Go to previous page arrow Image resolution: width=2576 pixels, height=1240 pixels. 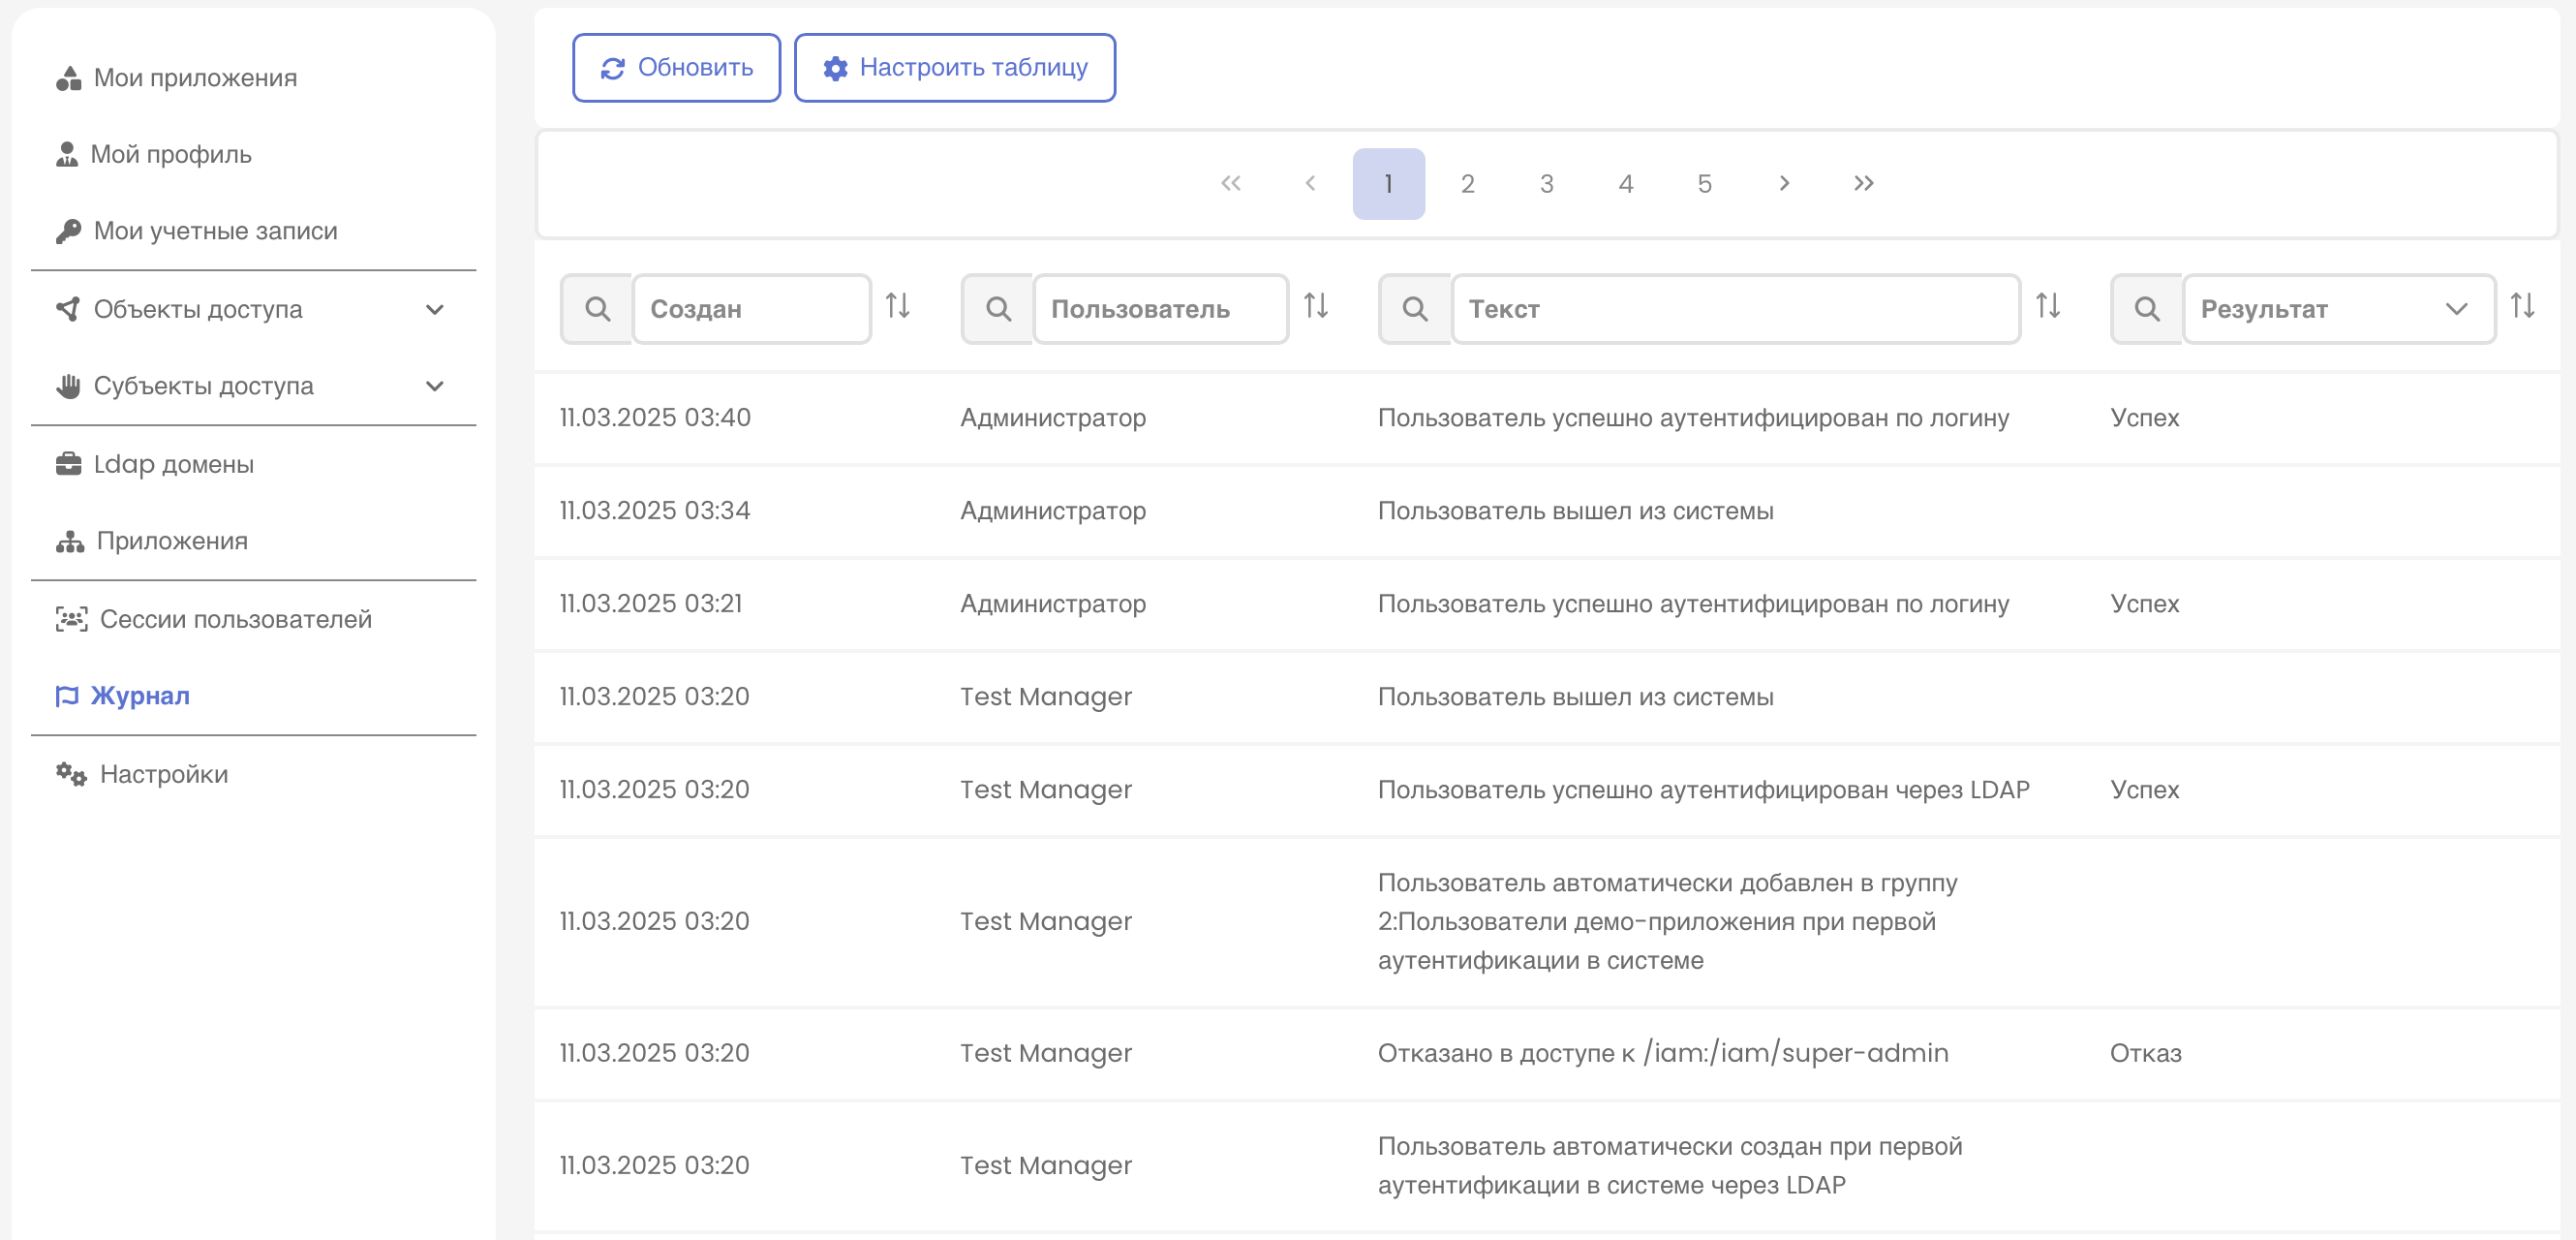pos(1310,183)
